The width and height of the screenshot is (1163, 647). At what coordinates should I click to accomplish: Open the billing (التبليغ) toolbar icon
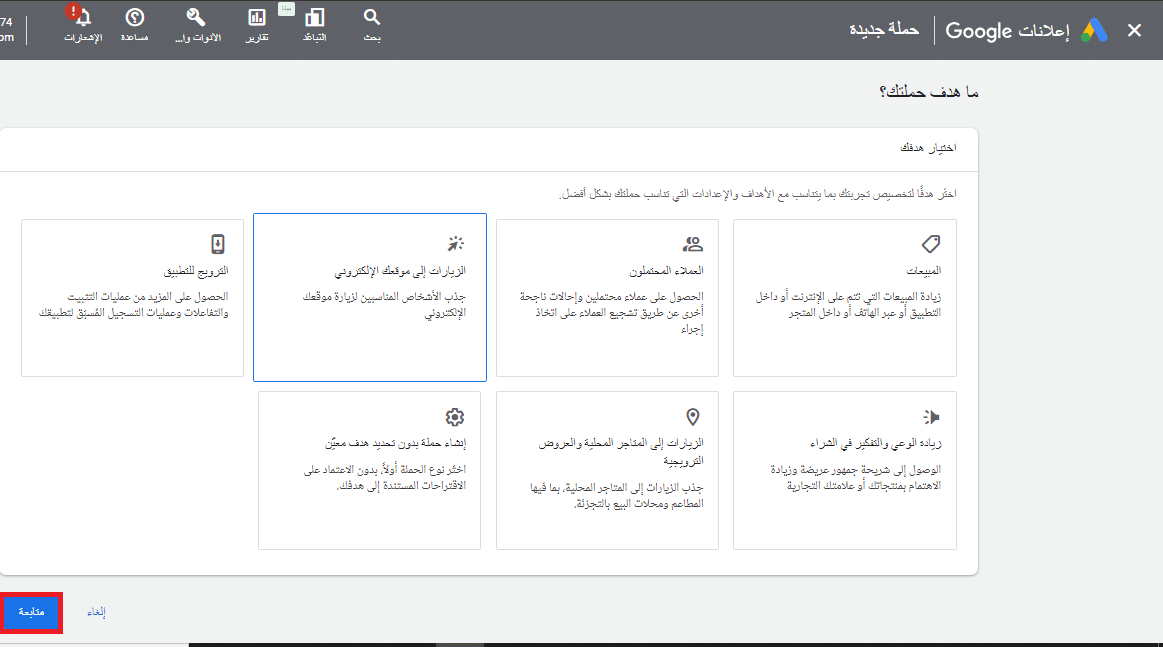pyautogui.click(x=314, y=17)
